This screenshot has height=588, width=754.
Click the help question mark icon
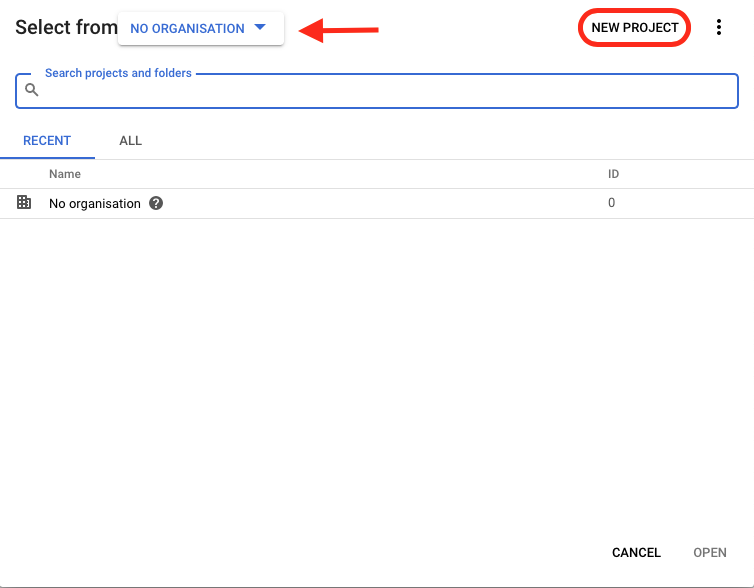tap(156, 203)
